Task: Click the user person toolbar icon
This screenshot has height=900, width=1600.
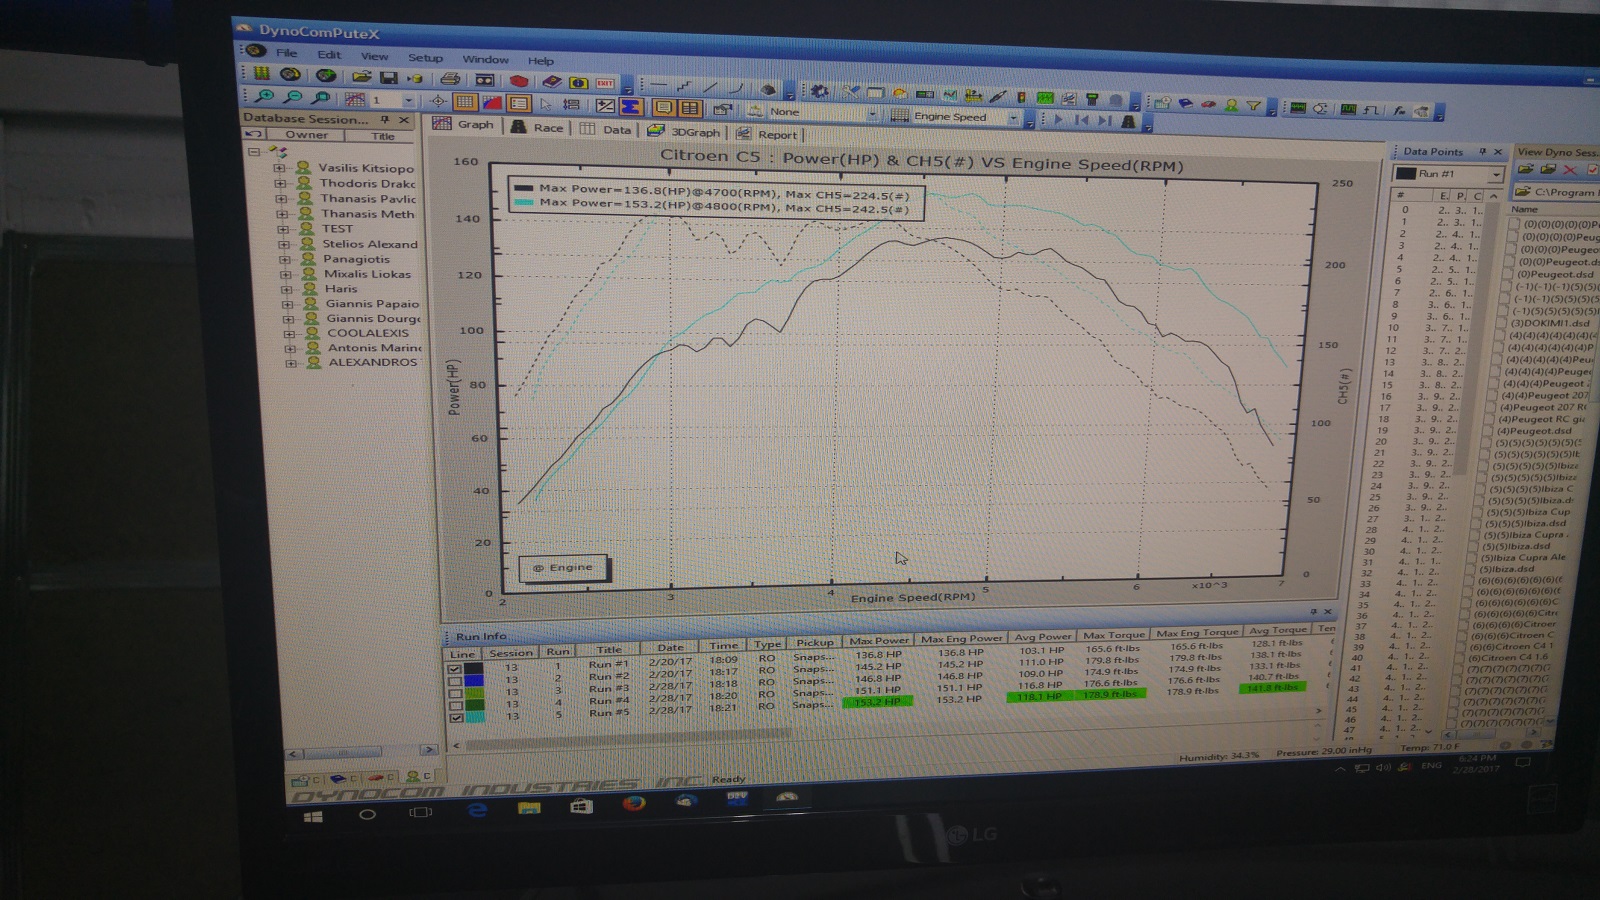Action: pos(1231,104)
